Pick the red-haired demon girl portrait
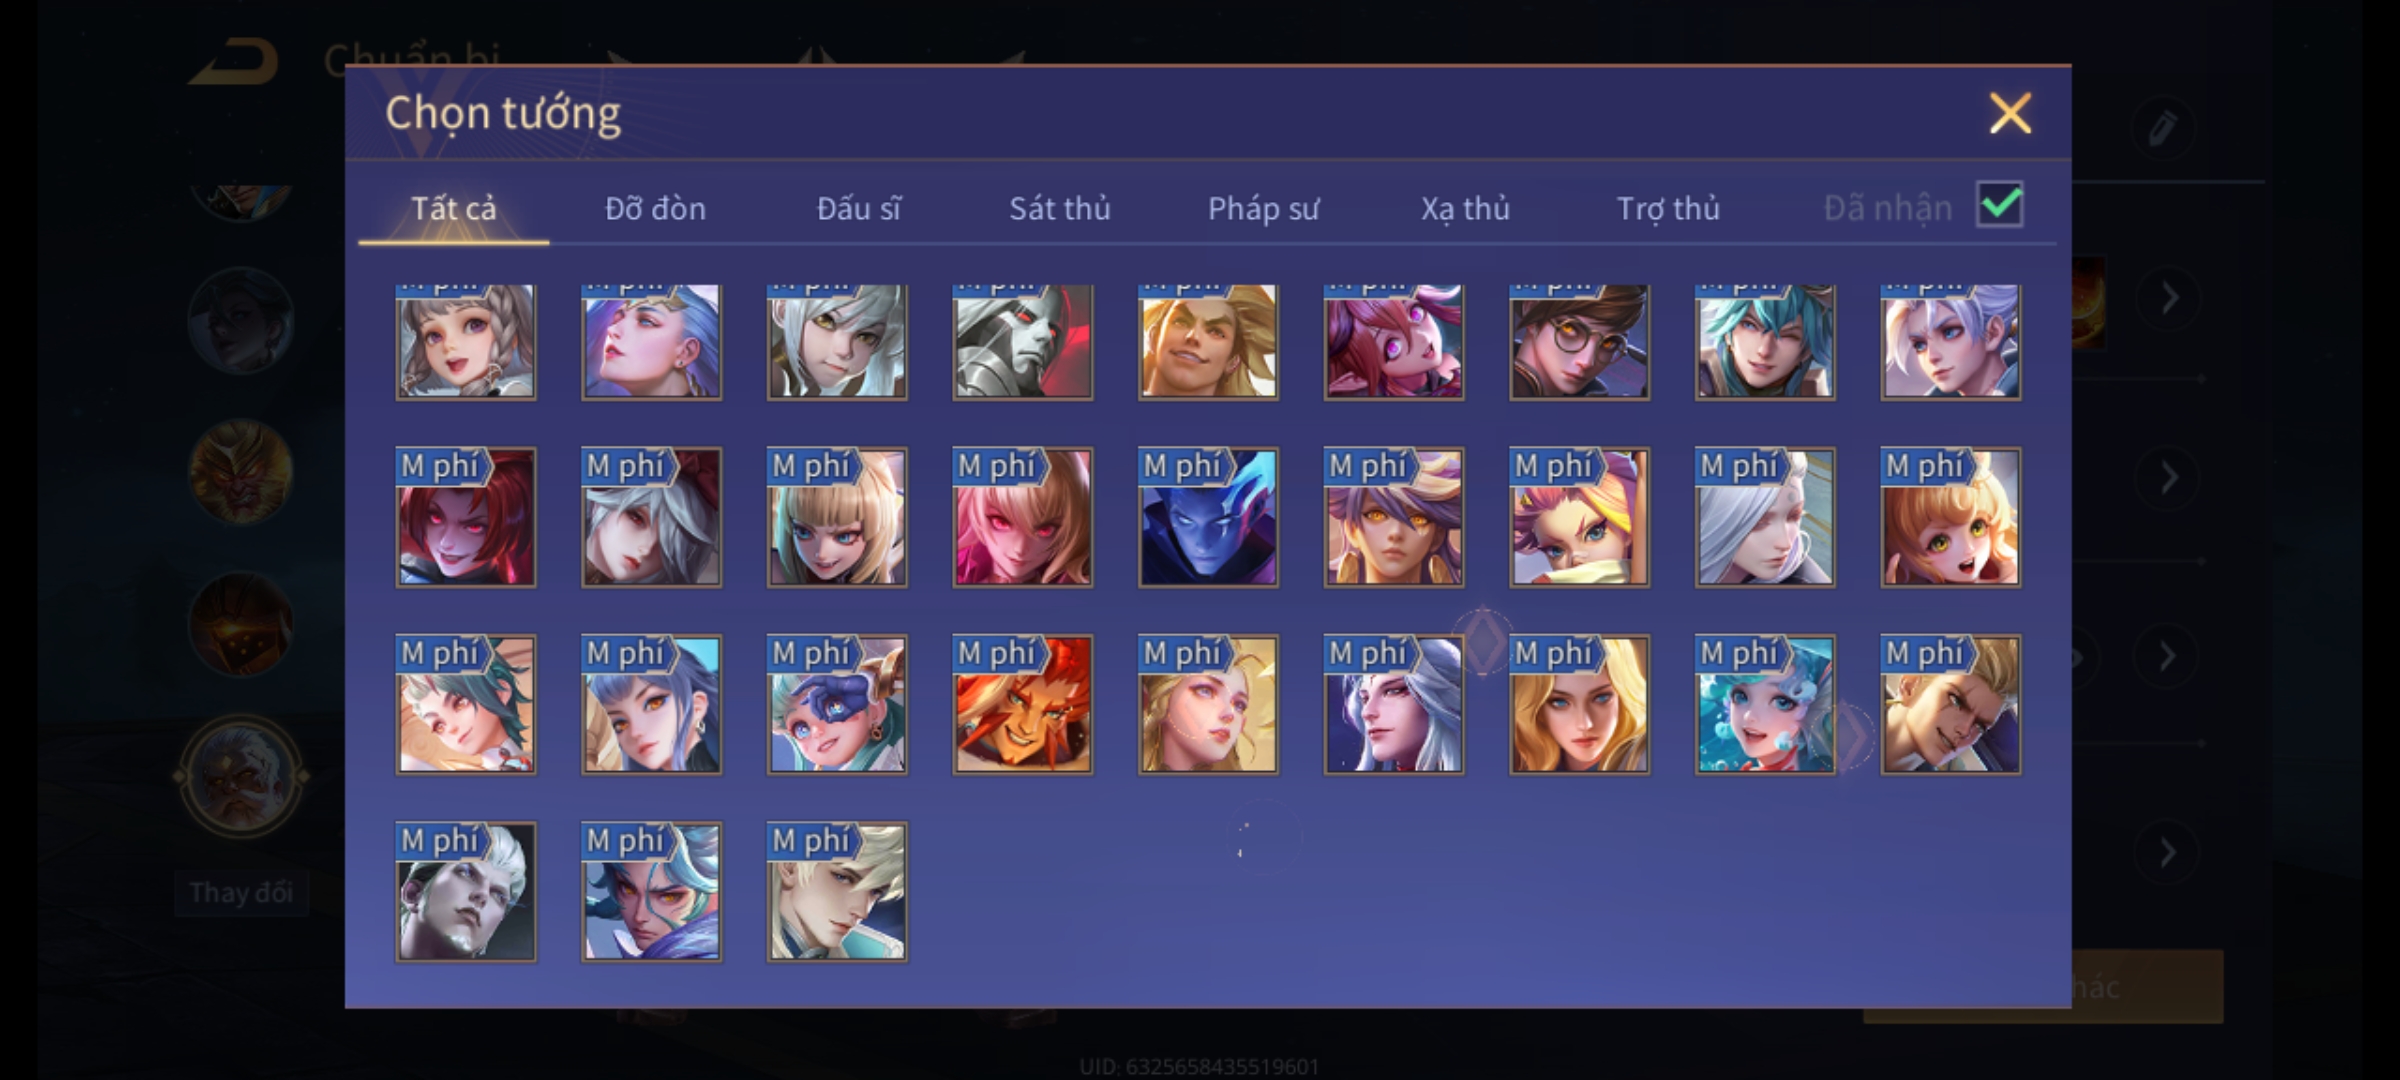 pyautogui.click(x=466, y=517)
